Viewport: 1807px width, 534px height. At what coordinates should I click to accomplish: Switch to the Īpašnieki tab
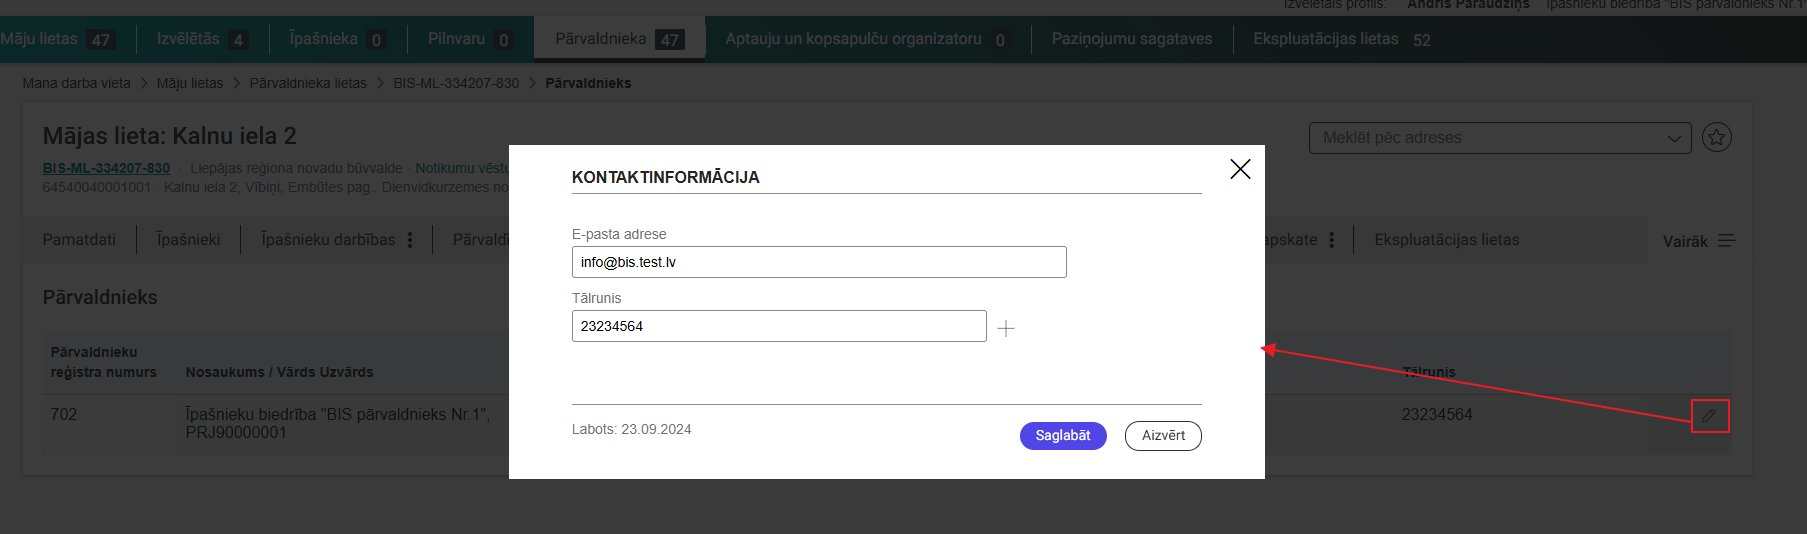188,240
